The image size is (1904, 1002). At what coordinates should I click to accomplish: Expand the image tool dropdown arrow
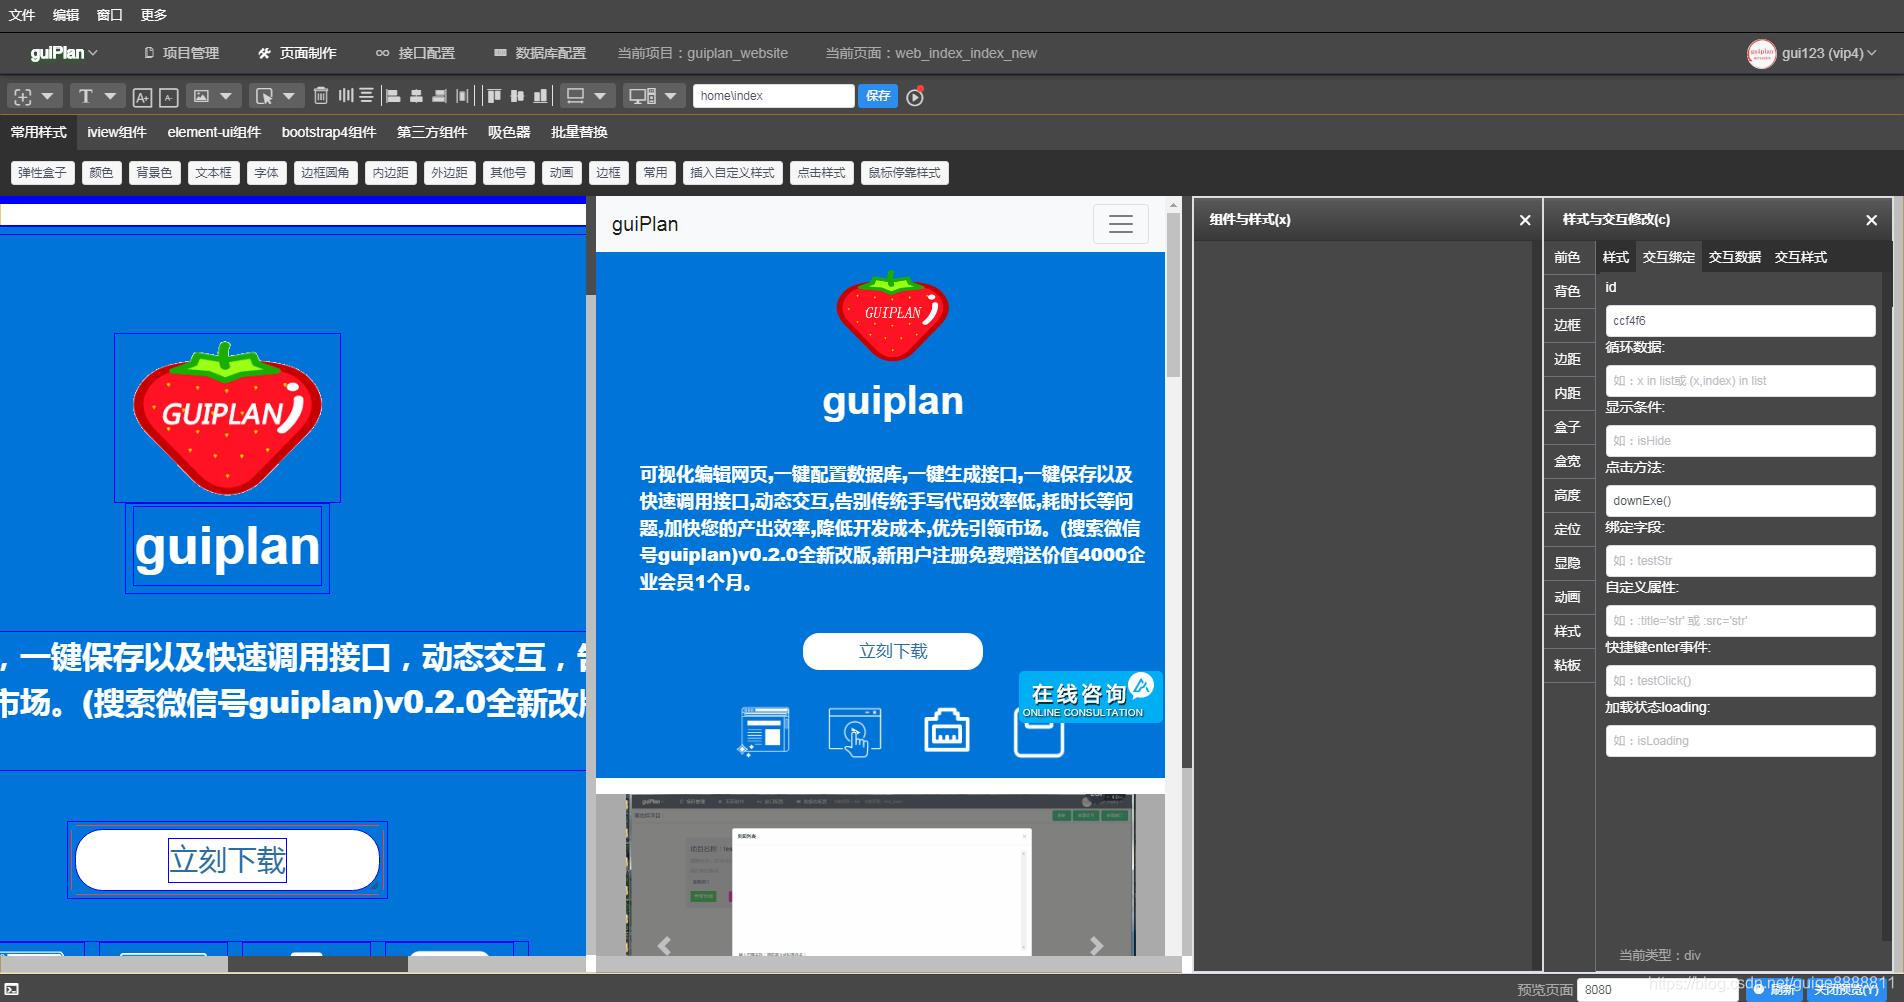pos(226,96)
